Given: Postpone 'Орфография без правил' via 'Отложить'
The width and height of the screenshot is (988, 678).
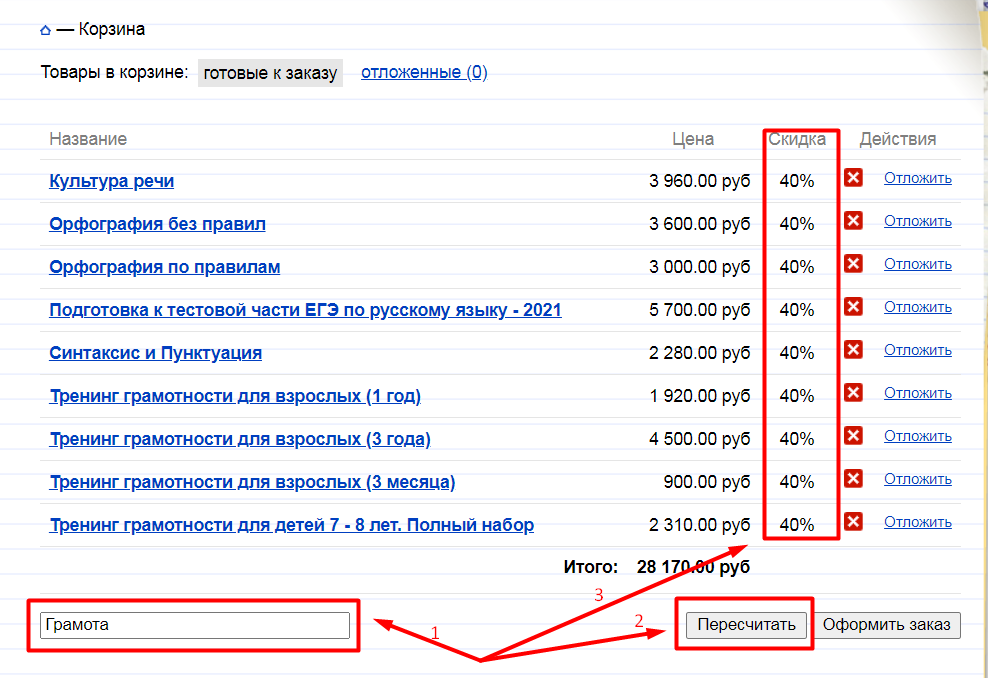Looking at the screenshot, I should click(917, 221).
